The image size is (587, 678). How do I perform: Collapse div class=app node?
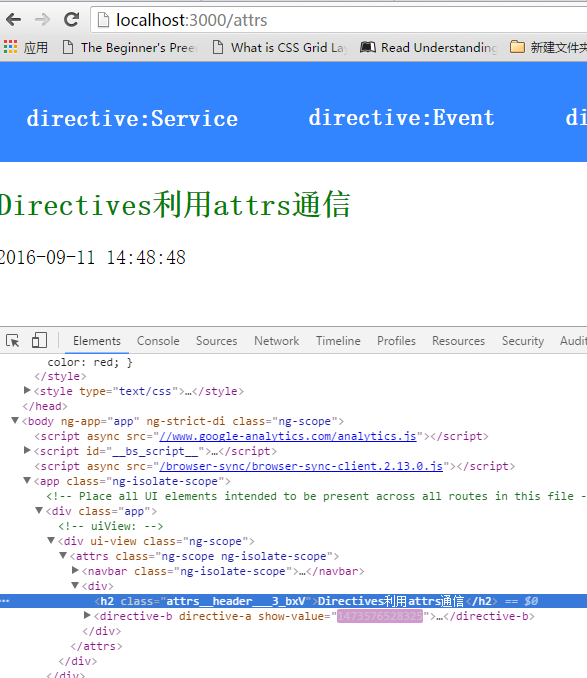tap(39, 511)
